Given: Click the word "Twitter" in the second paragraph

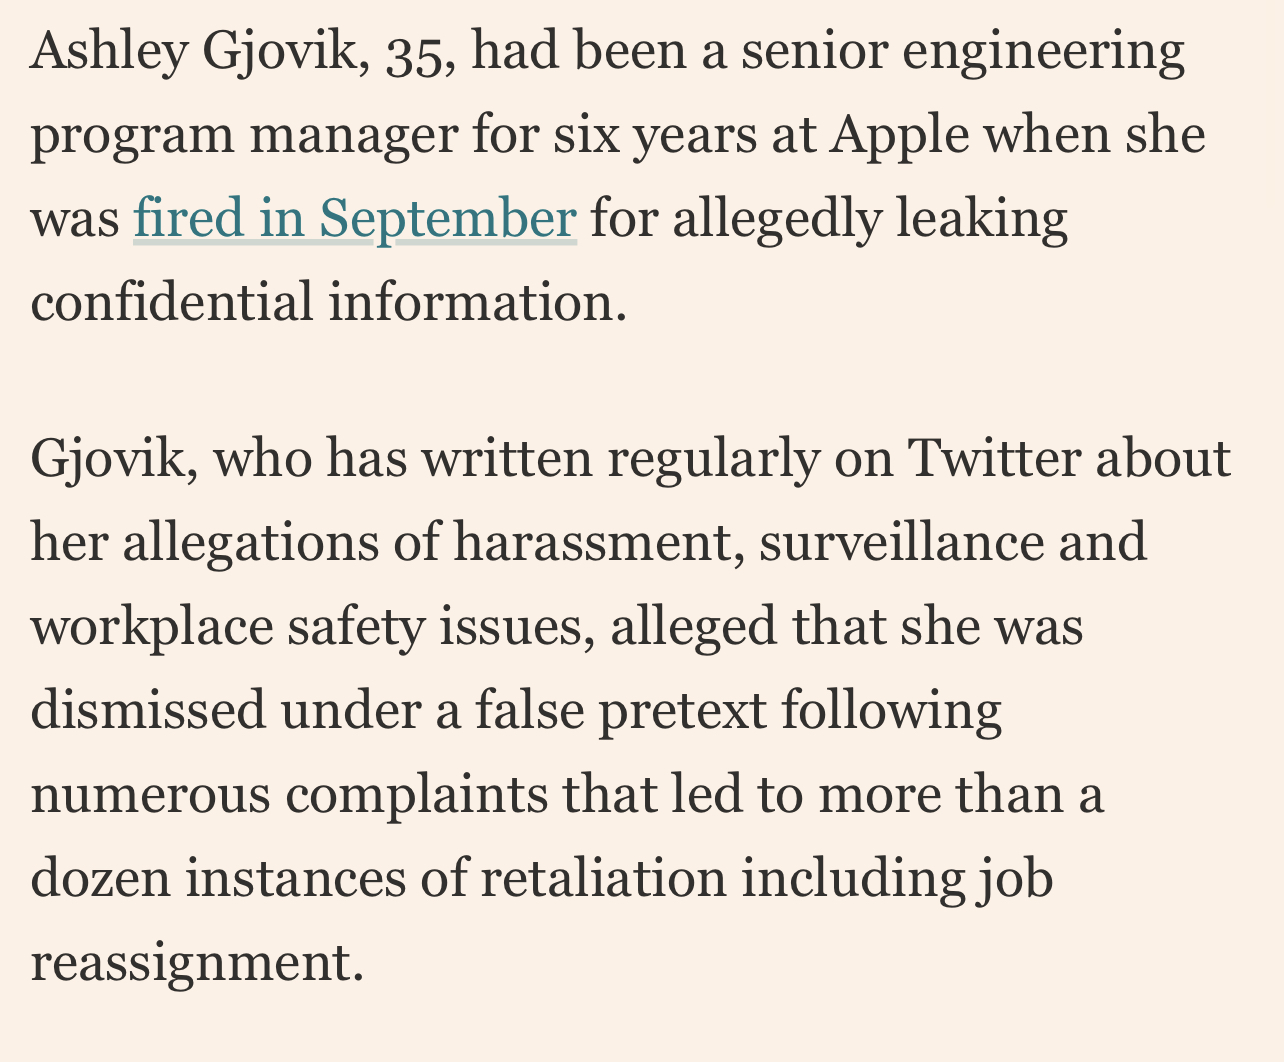Looking at the screenshot, I should click(994, 459).
